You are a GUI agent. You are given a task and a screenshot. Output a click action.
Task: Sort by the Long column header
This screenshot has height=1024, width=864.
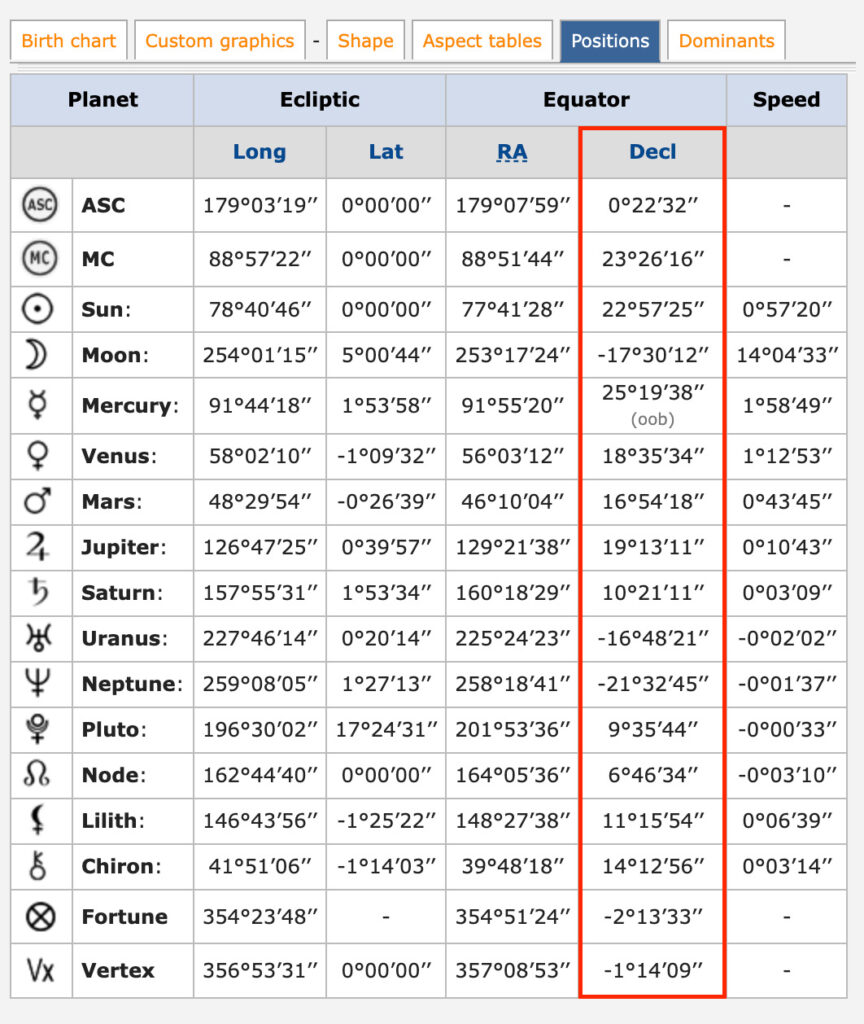(259, 152)
